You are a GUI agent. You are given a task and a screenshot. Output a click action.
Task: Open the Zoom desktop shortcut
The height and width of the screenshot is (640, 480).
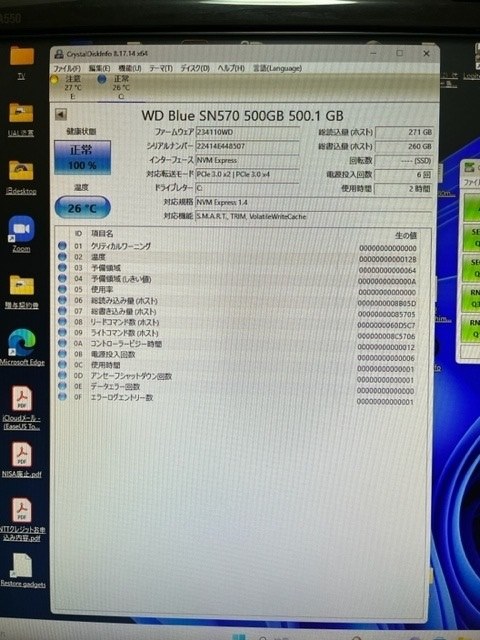[21, 234]
